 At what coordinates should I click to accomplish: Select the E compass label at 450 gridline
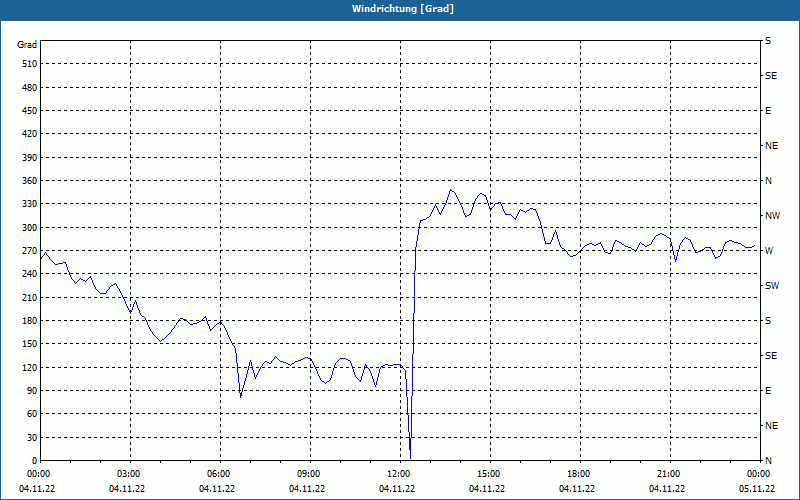coord(768,111)
